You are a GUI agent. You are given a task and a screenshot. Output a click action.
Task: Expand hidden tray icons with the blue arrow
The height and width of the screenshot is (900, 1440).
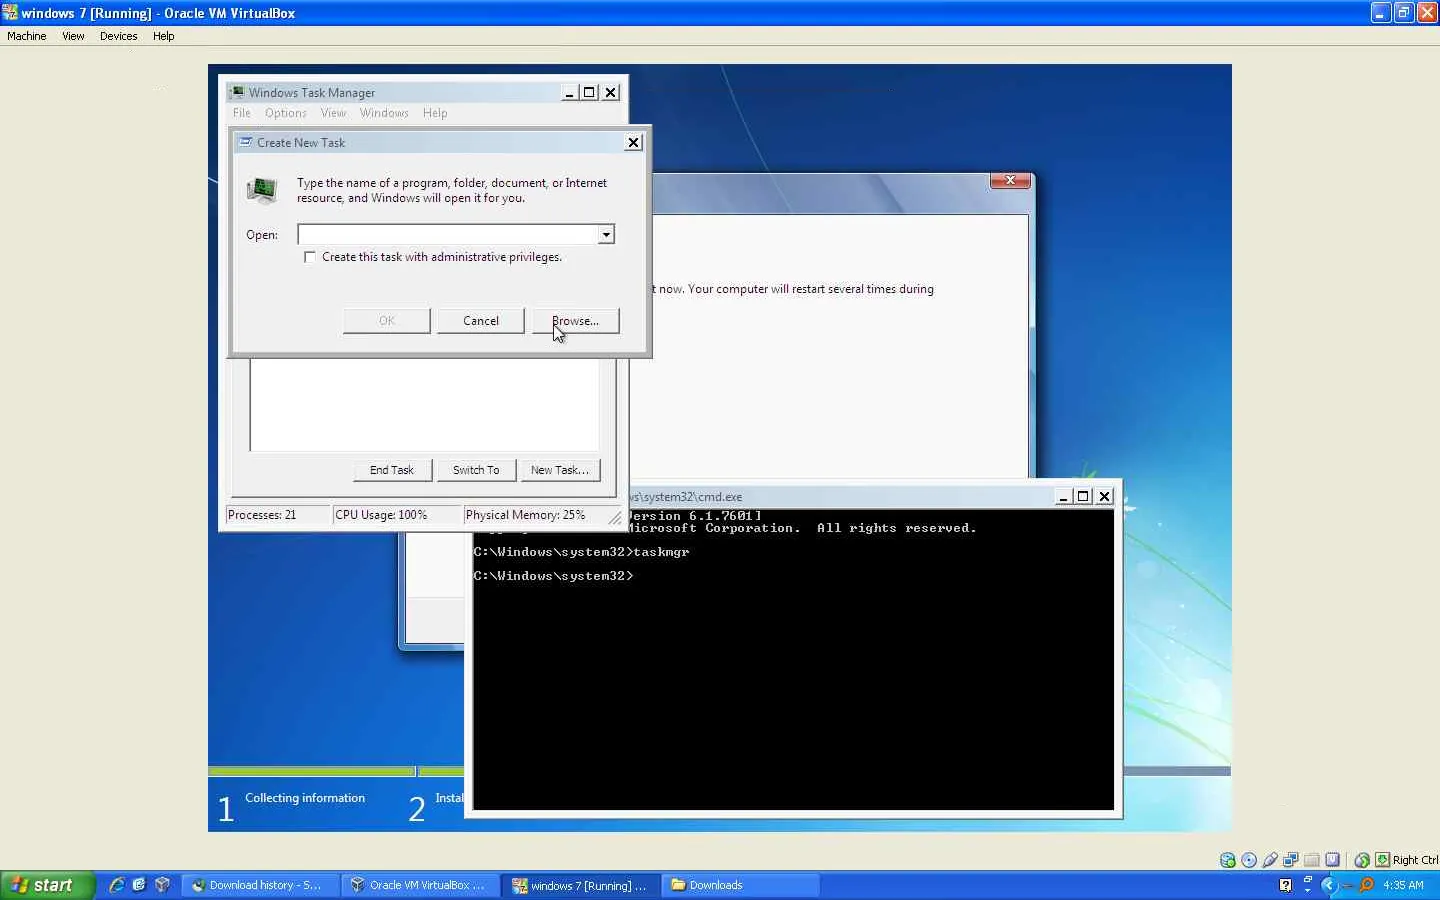(x=1329, y=885)
